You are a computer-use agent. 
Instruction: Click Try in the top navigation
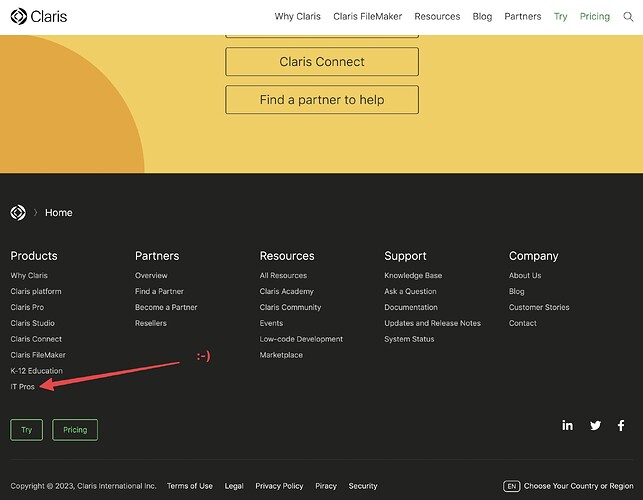tap(561, 16)
